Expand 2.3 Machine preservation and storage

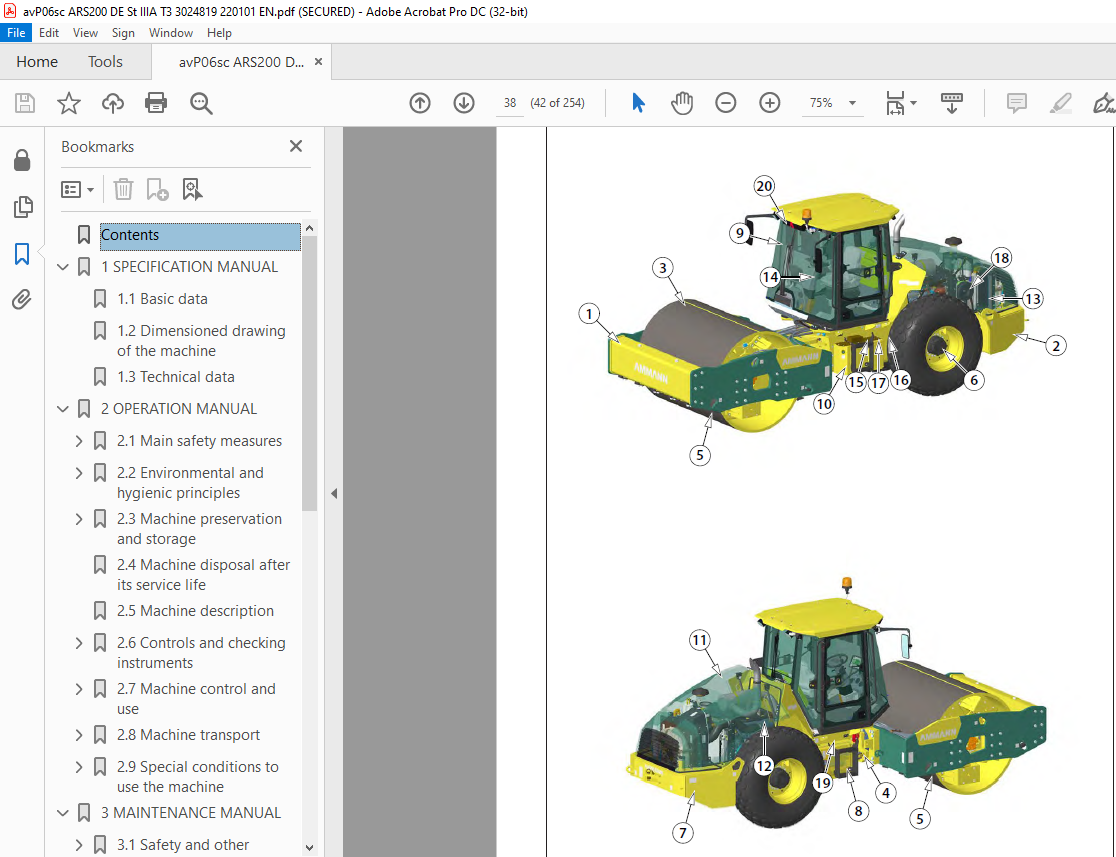pyautogui.click(x=79, y=519)
